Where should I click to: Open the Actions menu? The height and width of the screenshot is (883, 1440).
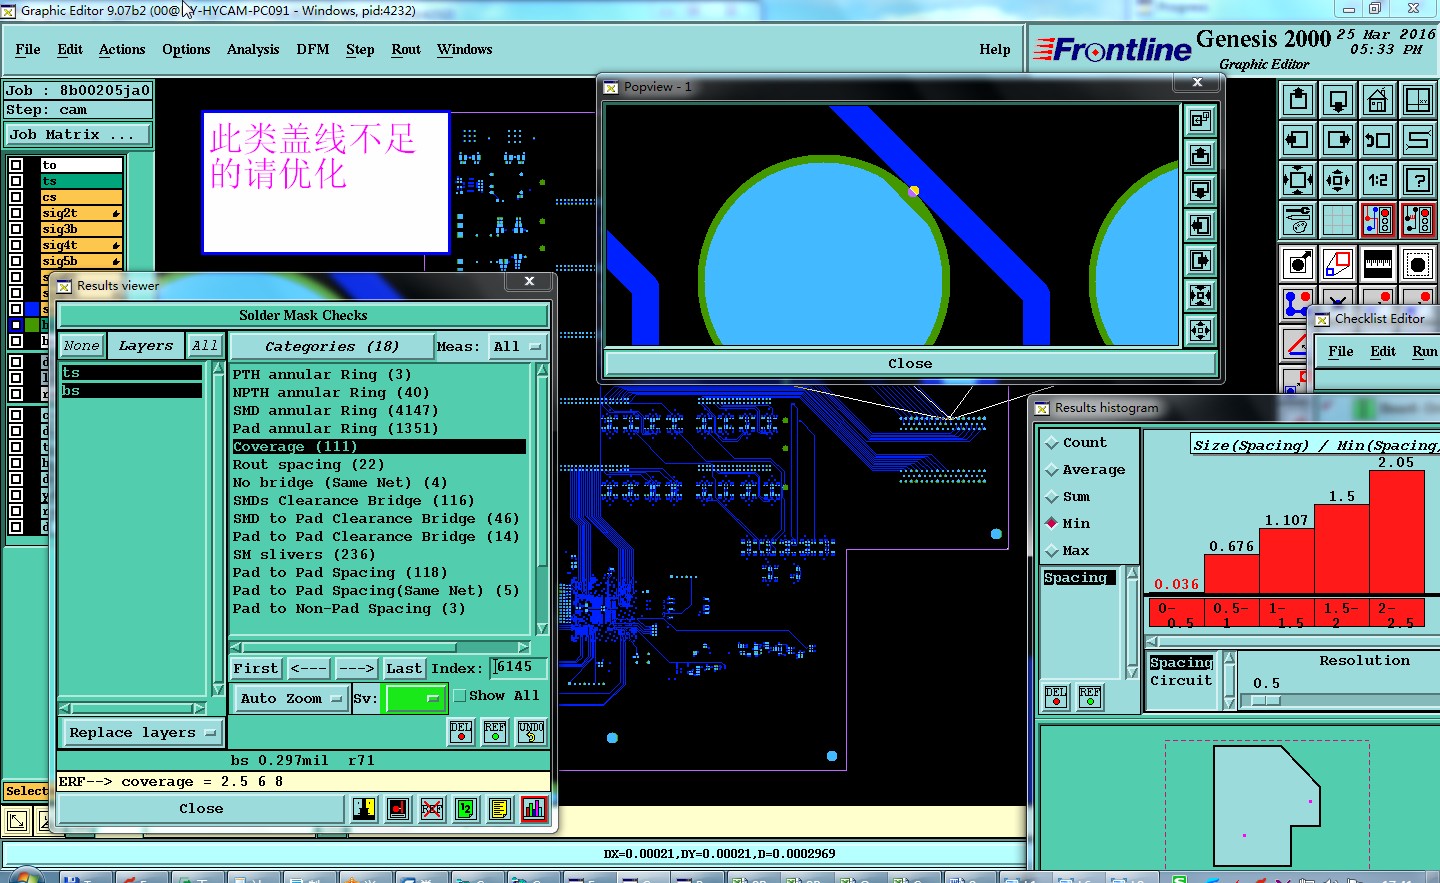(122, 49)
